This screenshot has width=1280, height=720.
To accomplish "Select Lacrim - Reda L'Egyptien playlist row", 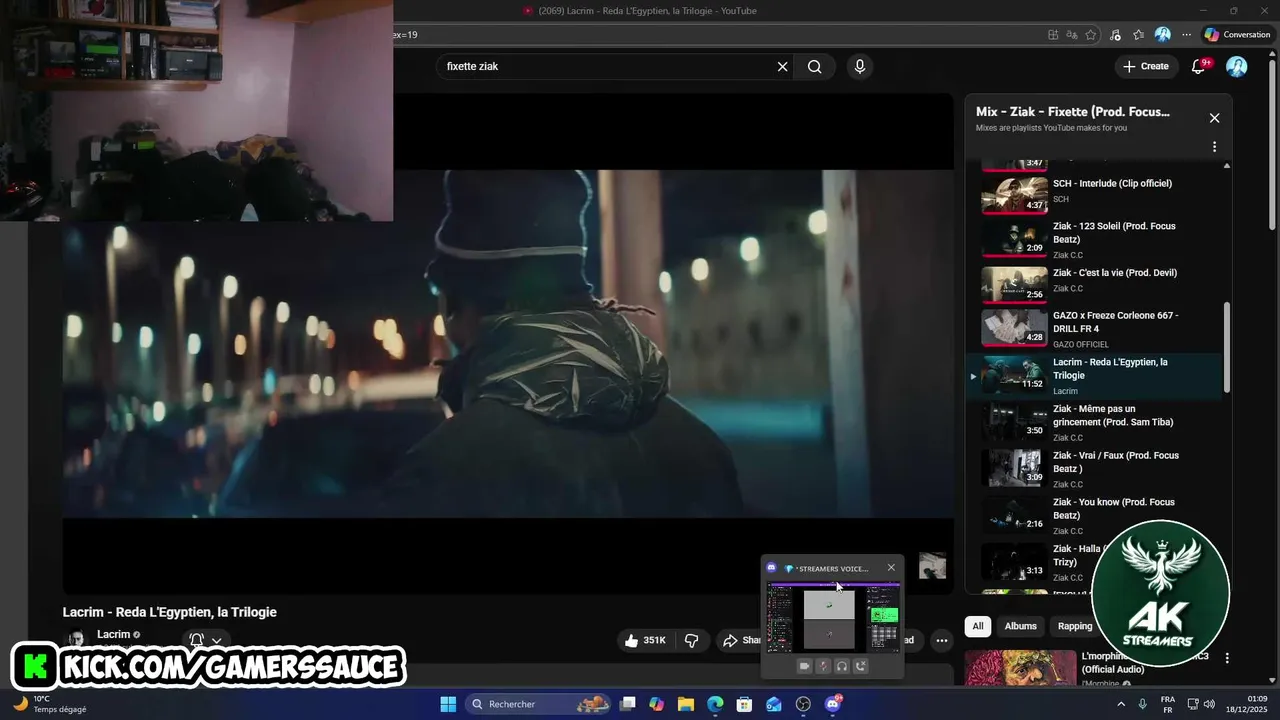I will [1095, 376].
